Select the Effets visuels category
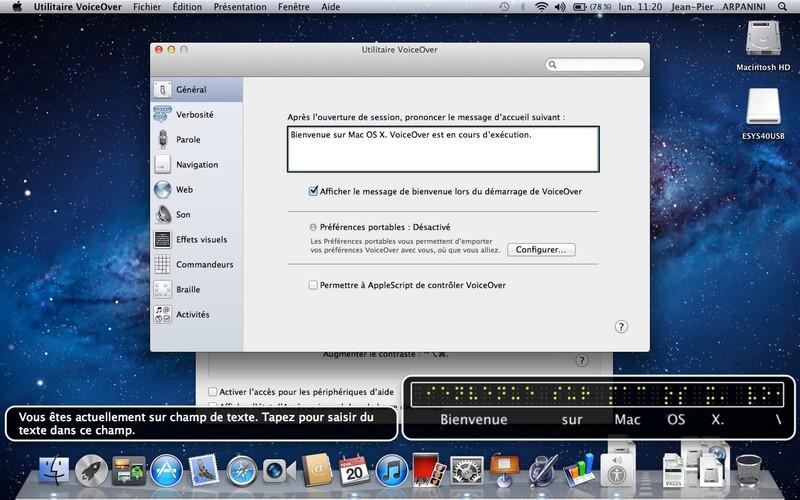Screen dimensions: 800x500 point(196,239)
